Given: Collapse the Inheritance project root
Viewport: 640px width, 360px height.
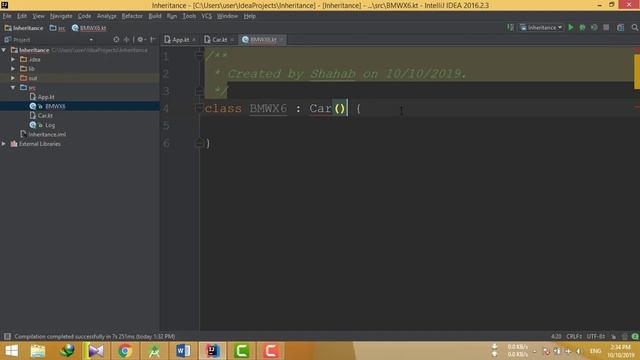Looking at the screenshot, I should click(x=4, y=50).
